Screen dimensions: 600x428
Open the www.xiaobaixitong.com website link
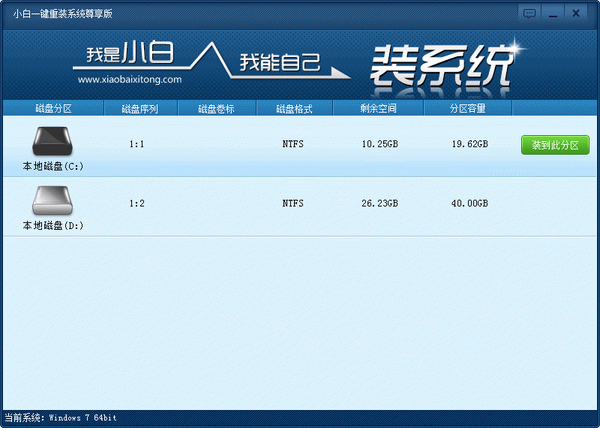coord(130,80)
